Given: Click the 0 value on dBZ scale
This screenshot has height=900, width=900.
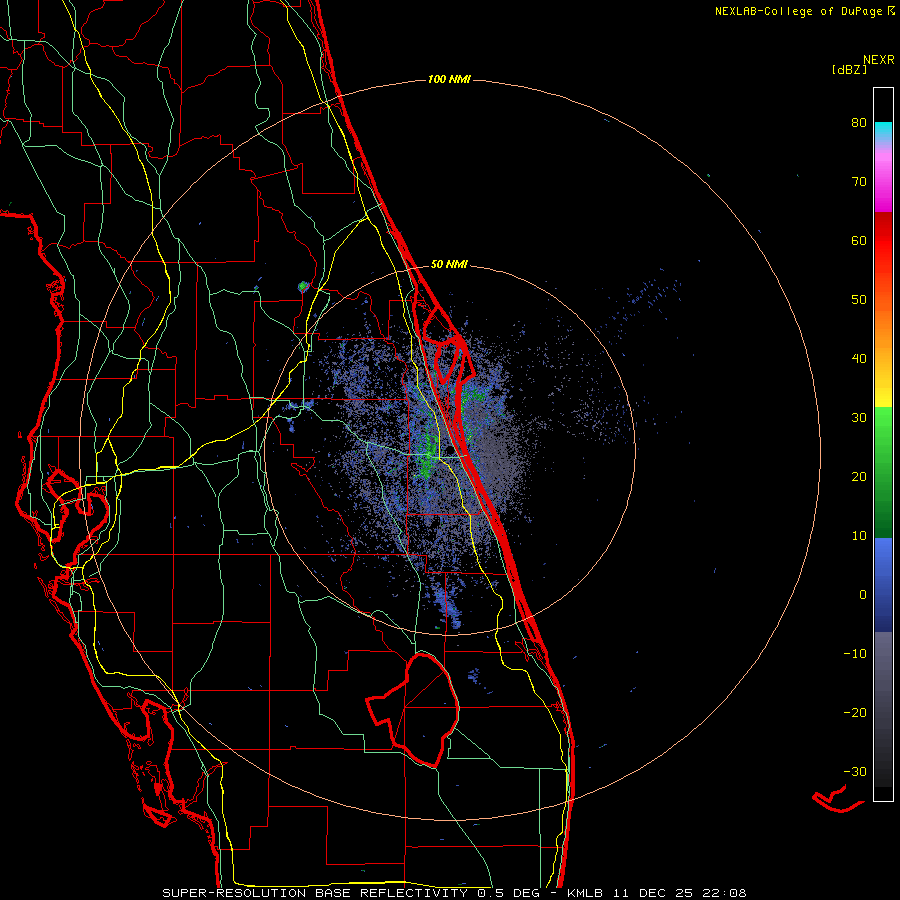Looking at the screenshot, I should [x=863, y=595].
